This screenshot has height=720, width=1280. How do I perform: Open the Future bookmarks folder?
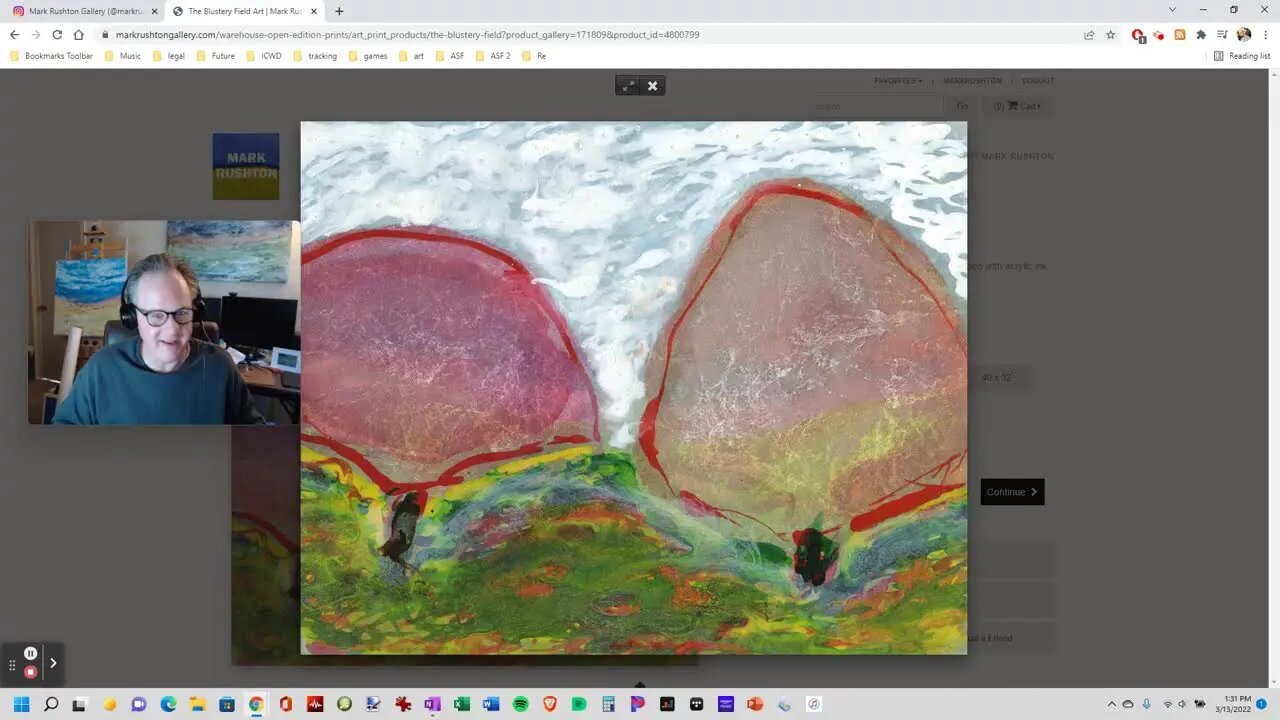[x=216, y=56]
